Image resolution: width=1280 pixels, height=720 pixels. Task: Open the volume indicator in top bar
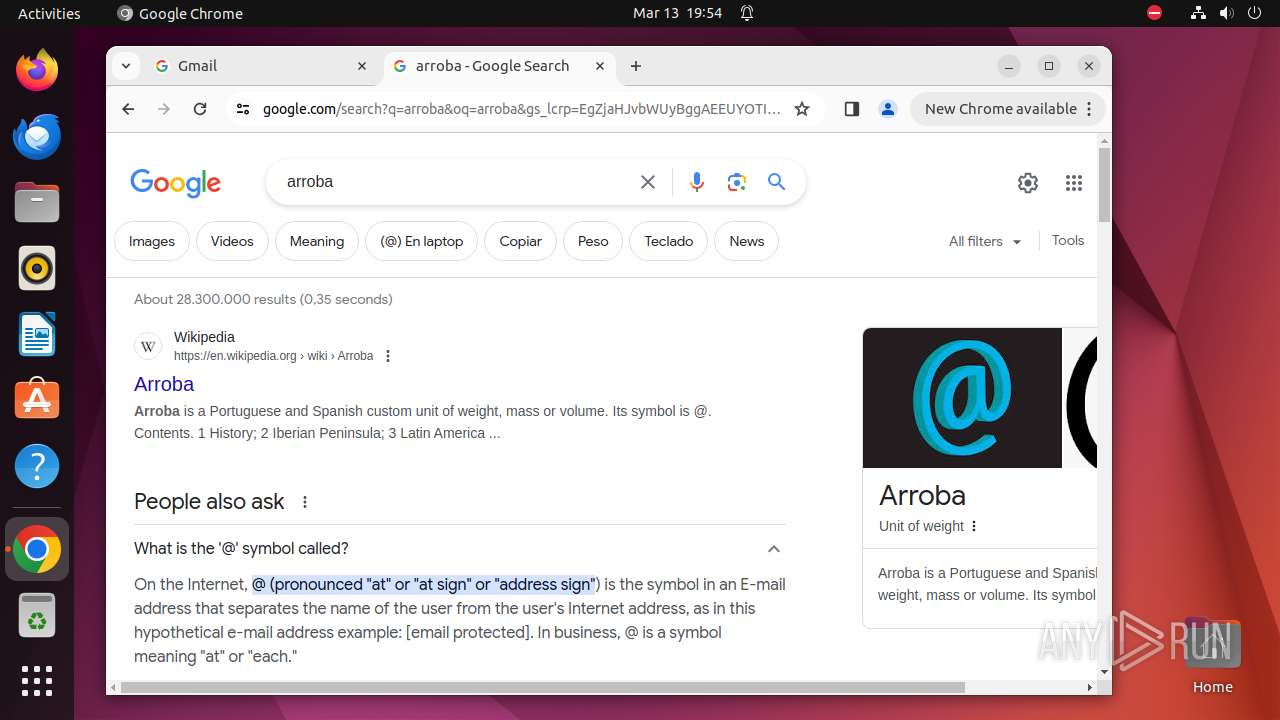pyautogui.click(x=1226, y=13)
